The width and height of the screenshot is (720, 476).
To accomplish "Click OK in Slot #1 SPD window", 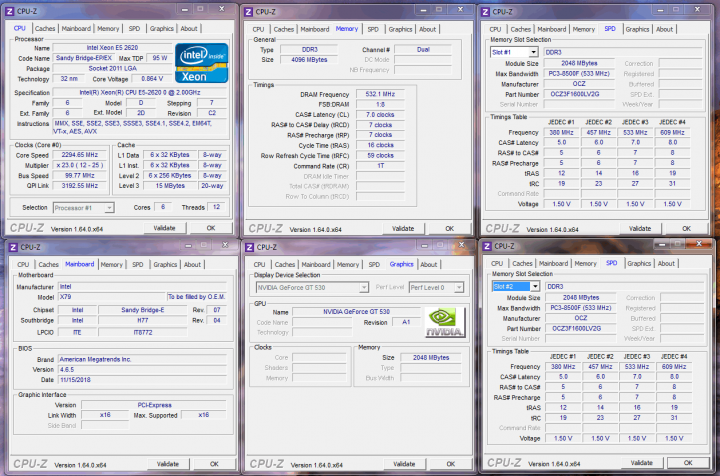I will coord(686,229).
